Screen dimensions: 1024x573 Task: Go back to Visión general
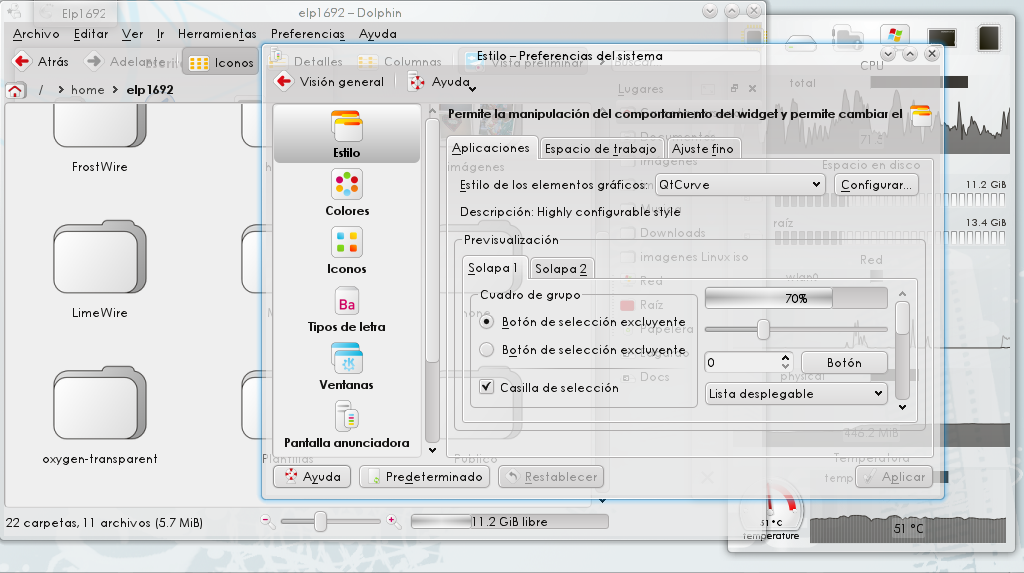pos(330,82)
